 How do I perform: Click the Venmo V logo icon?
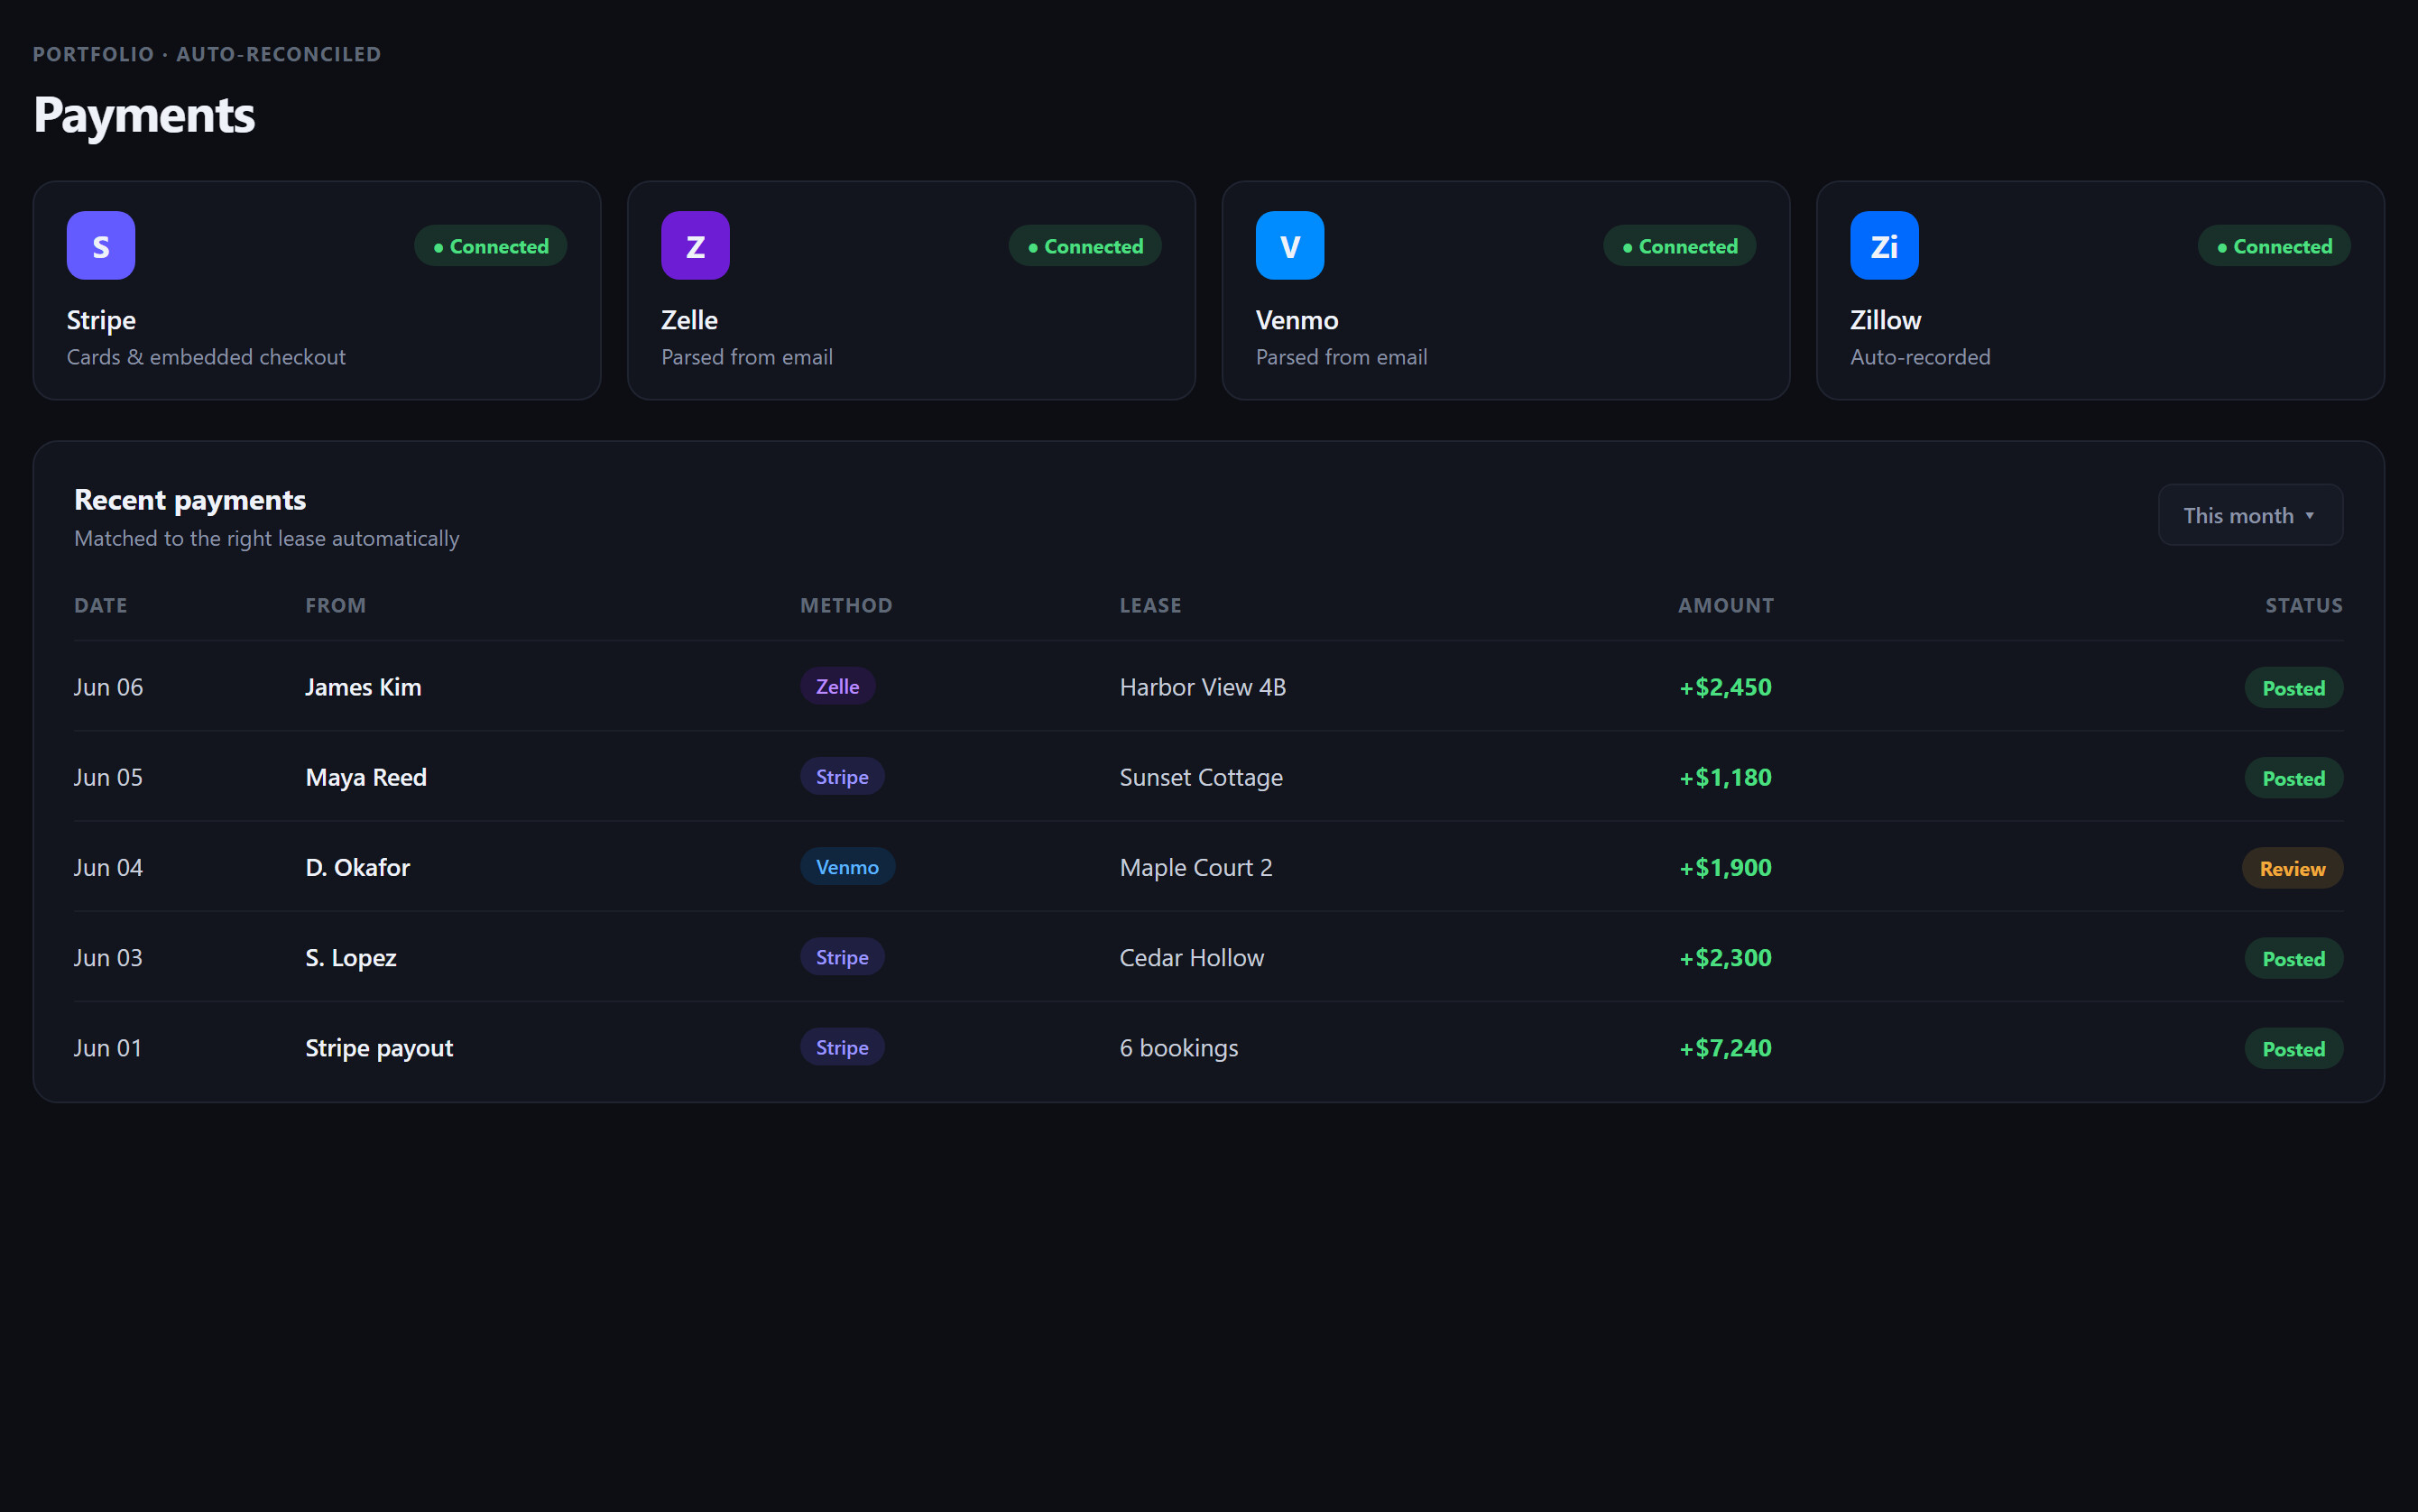click(x=1290, y=245)
